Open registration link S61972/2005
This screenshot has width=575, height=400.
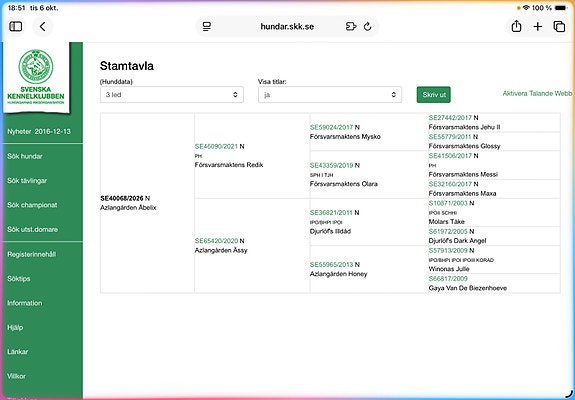[x=448, y=231]
